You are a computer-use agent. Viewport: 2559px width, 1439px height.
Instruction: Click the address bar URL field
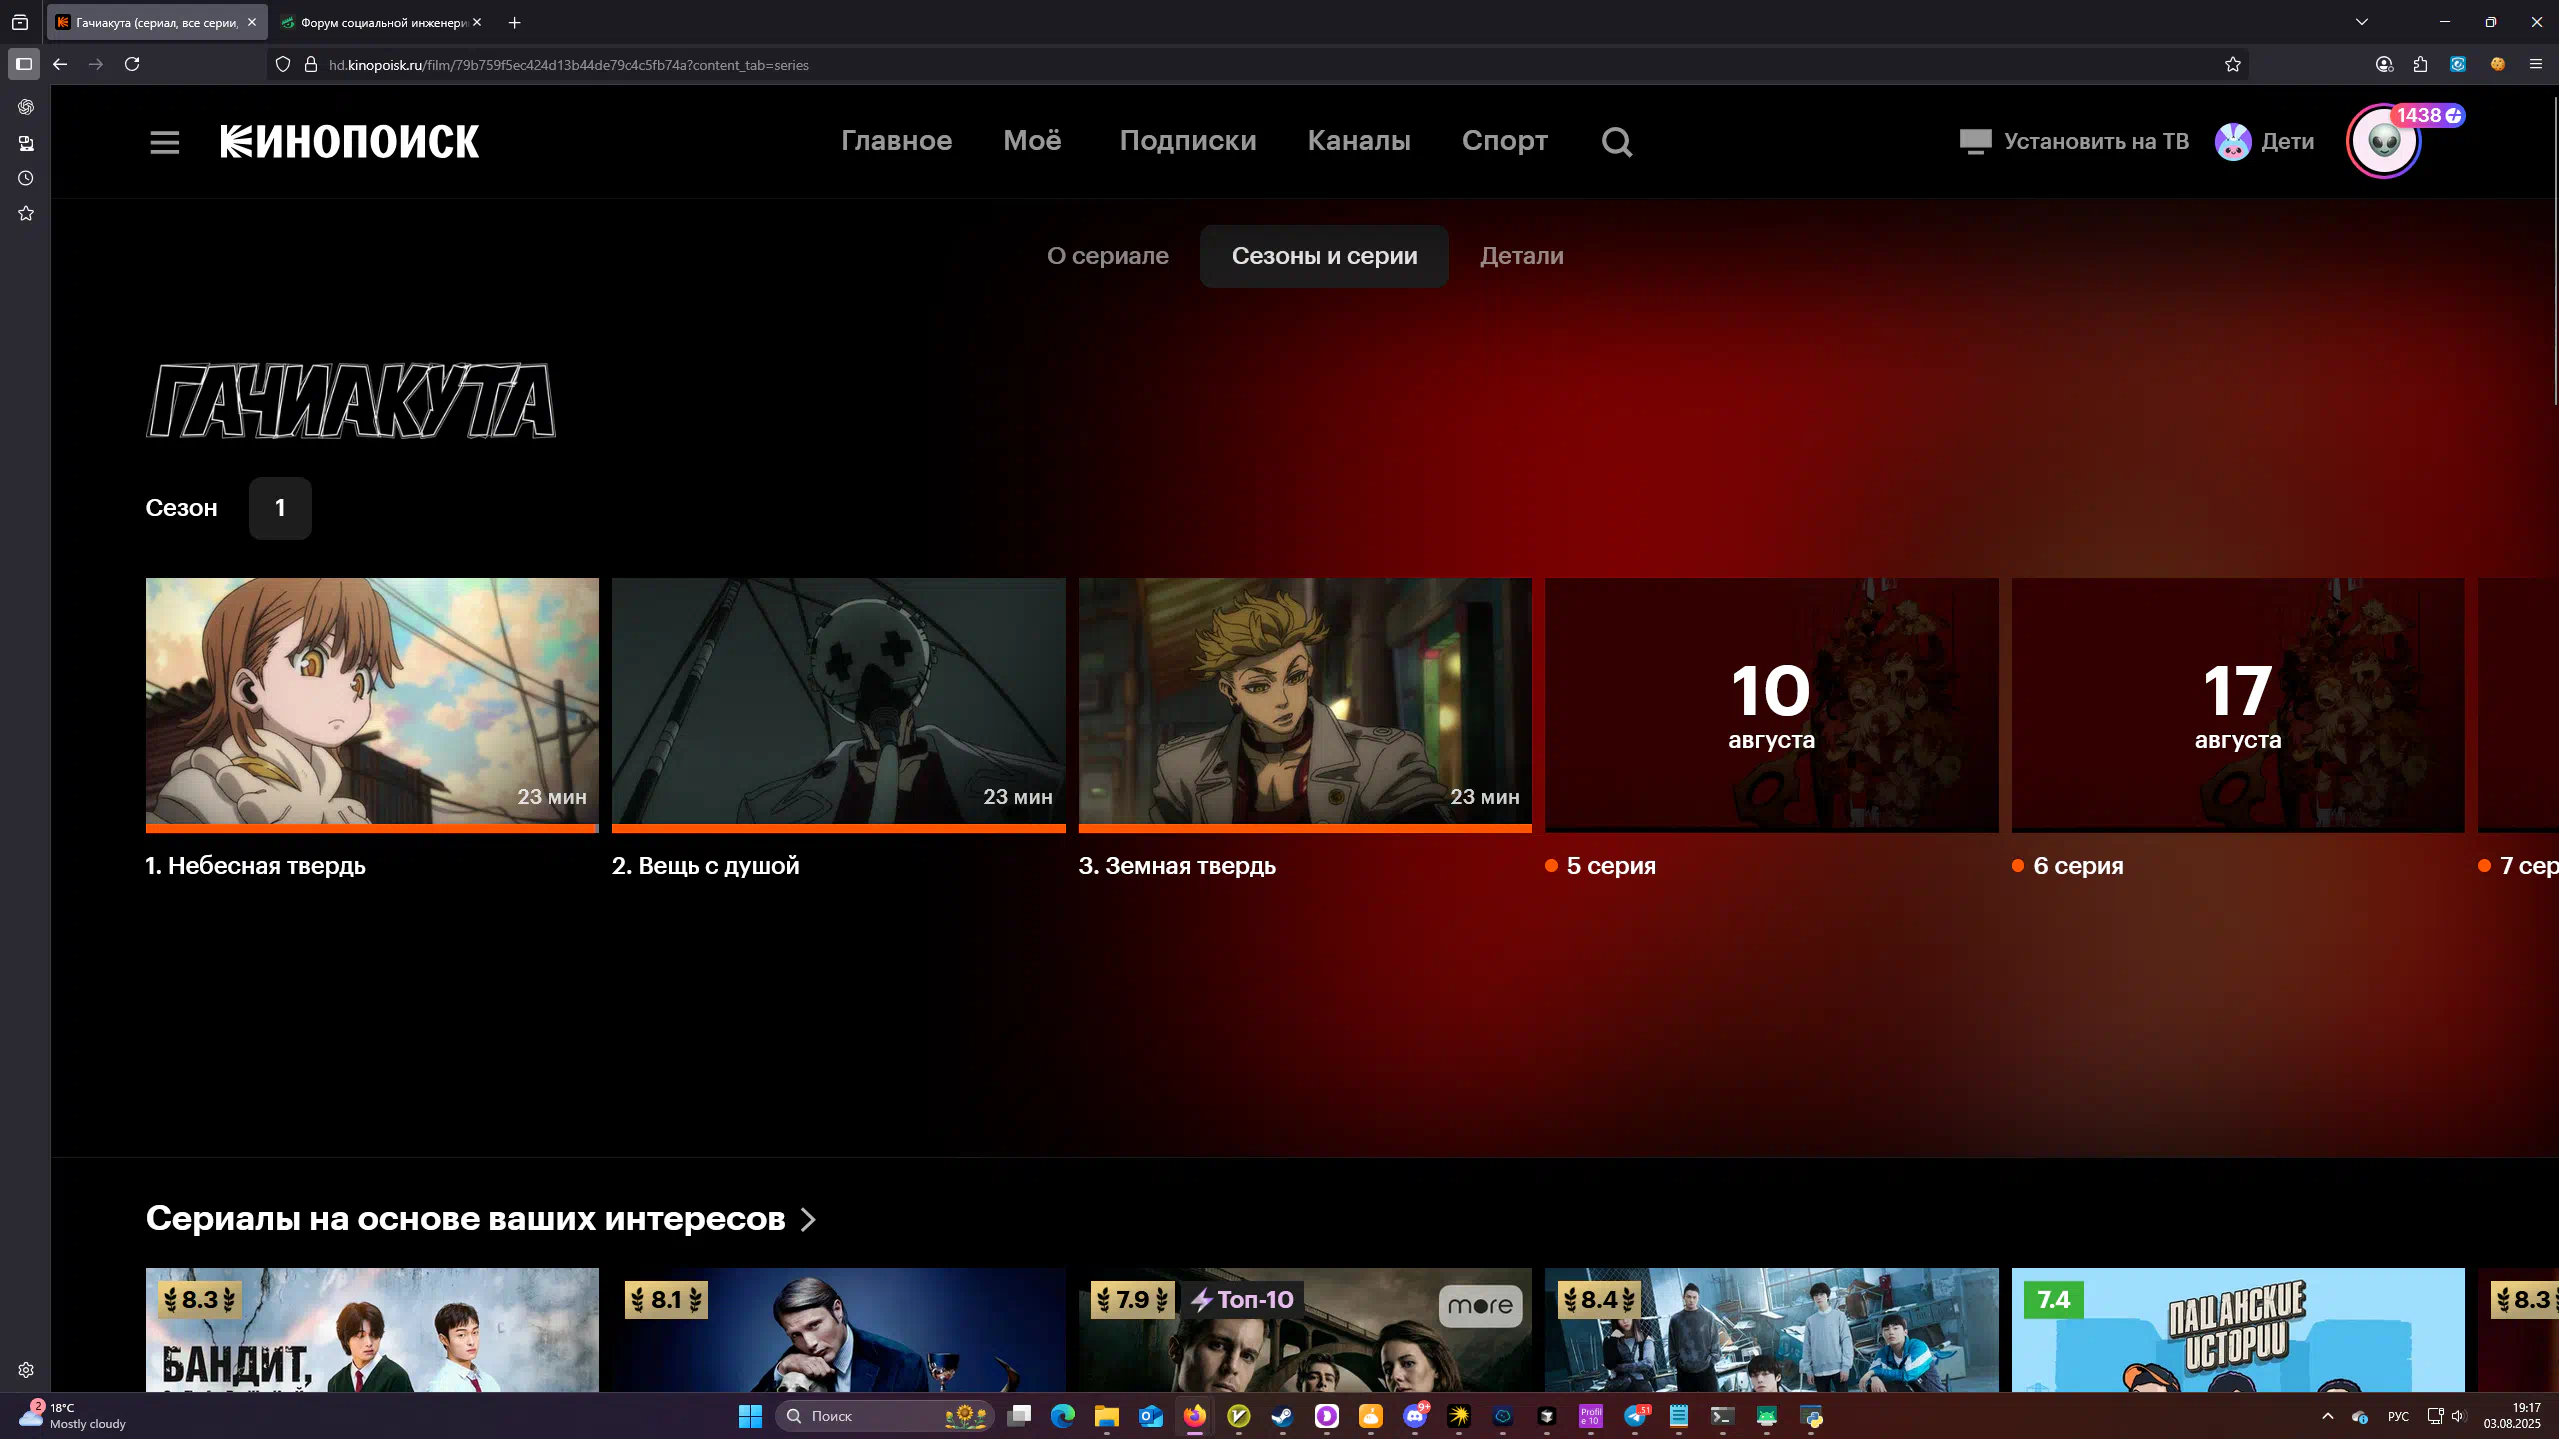(x=1260, y=65)
